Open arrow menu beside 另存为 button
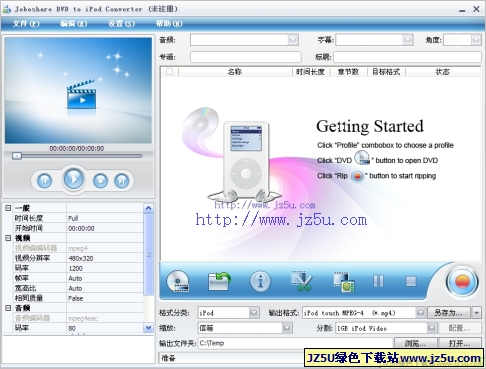The width and height of the screenshot is (486, 369). click(477, 313)
